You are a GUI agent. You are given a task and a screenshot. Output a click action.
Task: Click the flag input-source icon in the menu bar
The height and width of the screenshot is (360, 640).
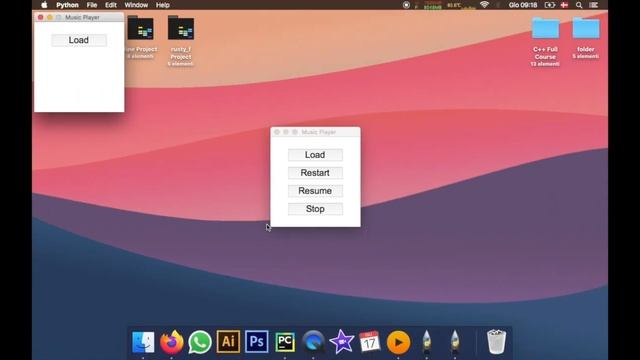pyautogui.click(x=564, y=5)
